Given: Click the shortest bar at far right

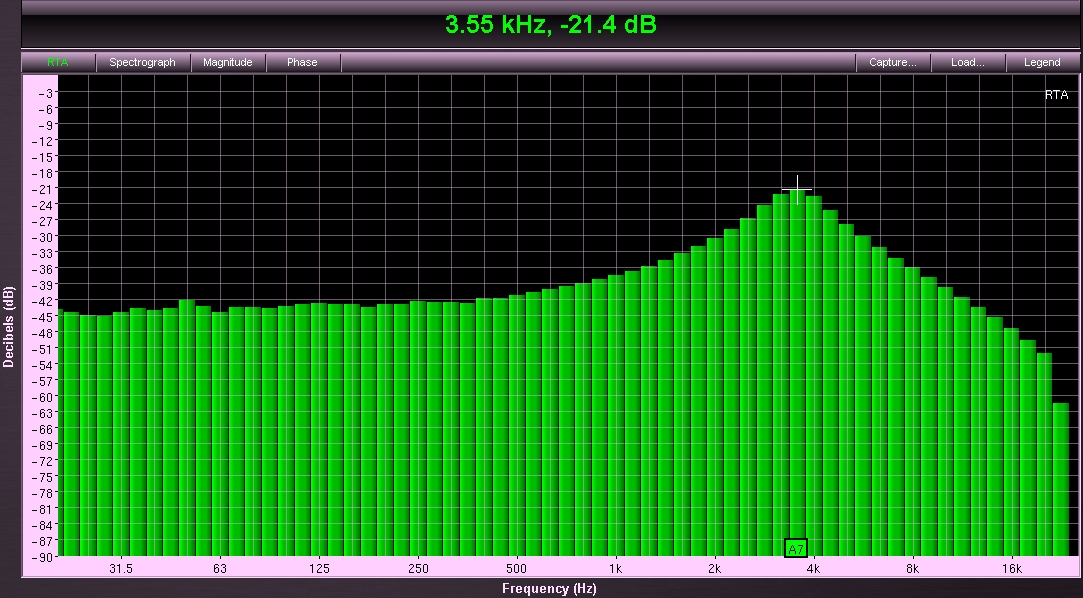Looking at the screenshot, I should pyautogui.click(x=1060, y=478).
